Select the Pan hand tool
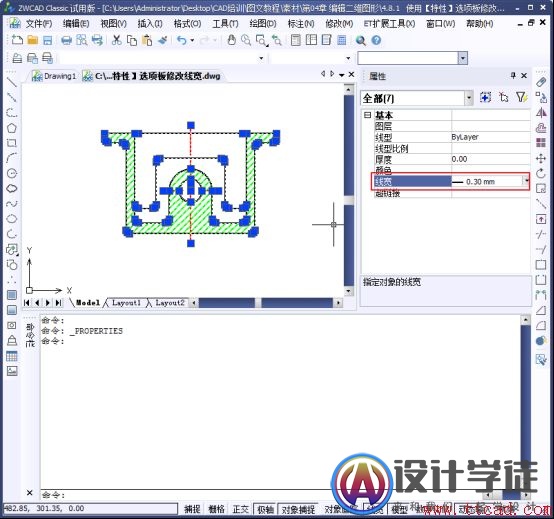Viewport: 554px width, 519px height. tap(231, 40)
